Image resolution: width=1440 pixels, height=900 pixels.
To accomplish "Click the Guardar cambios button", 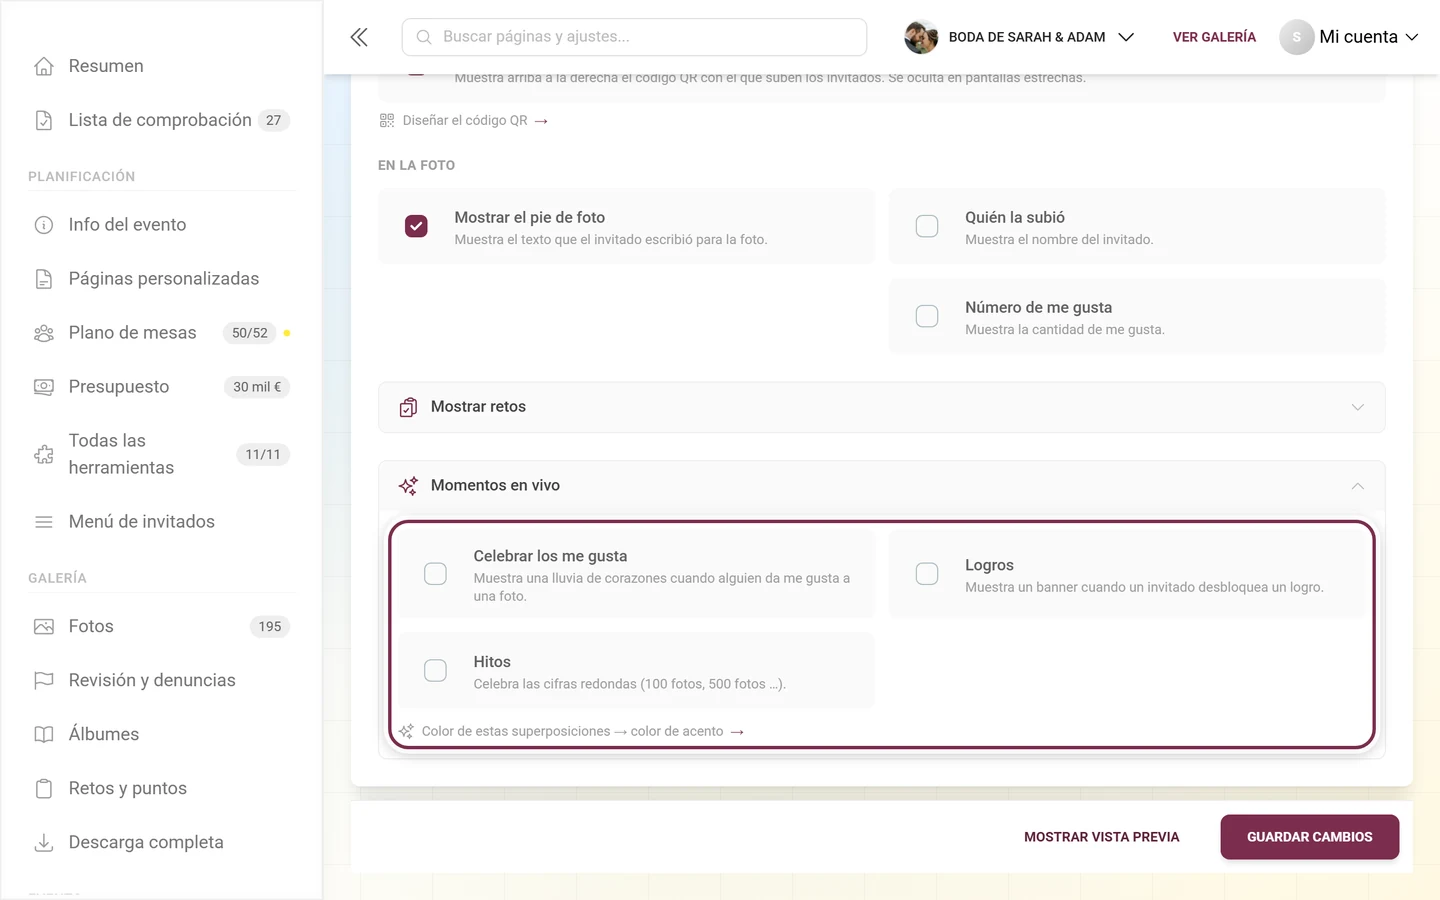I will point(1309,837).
